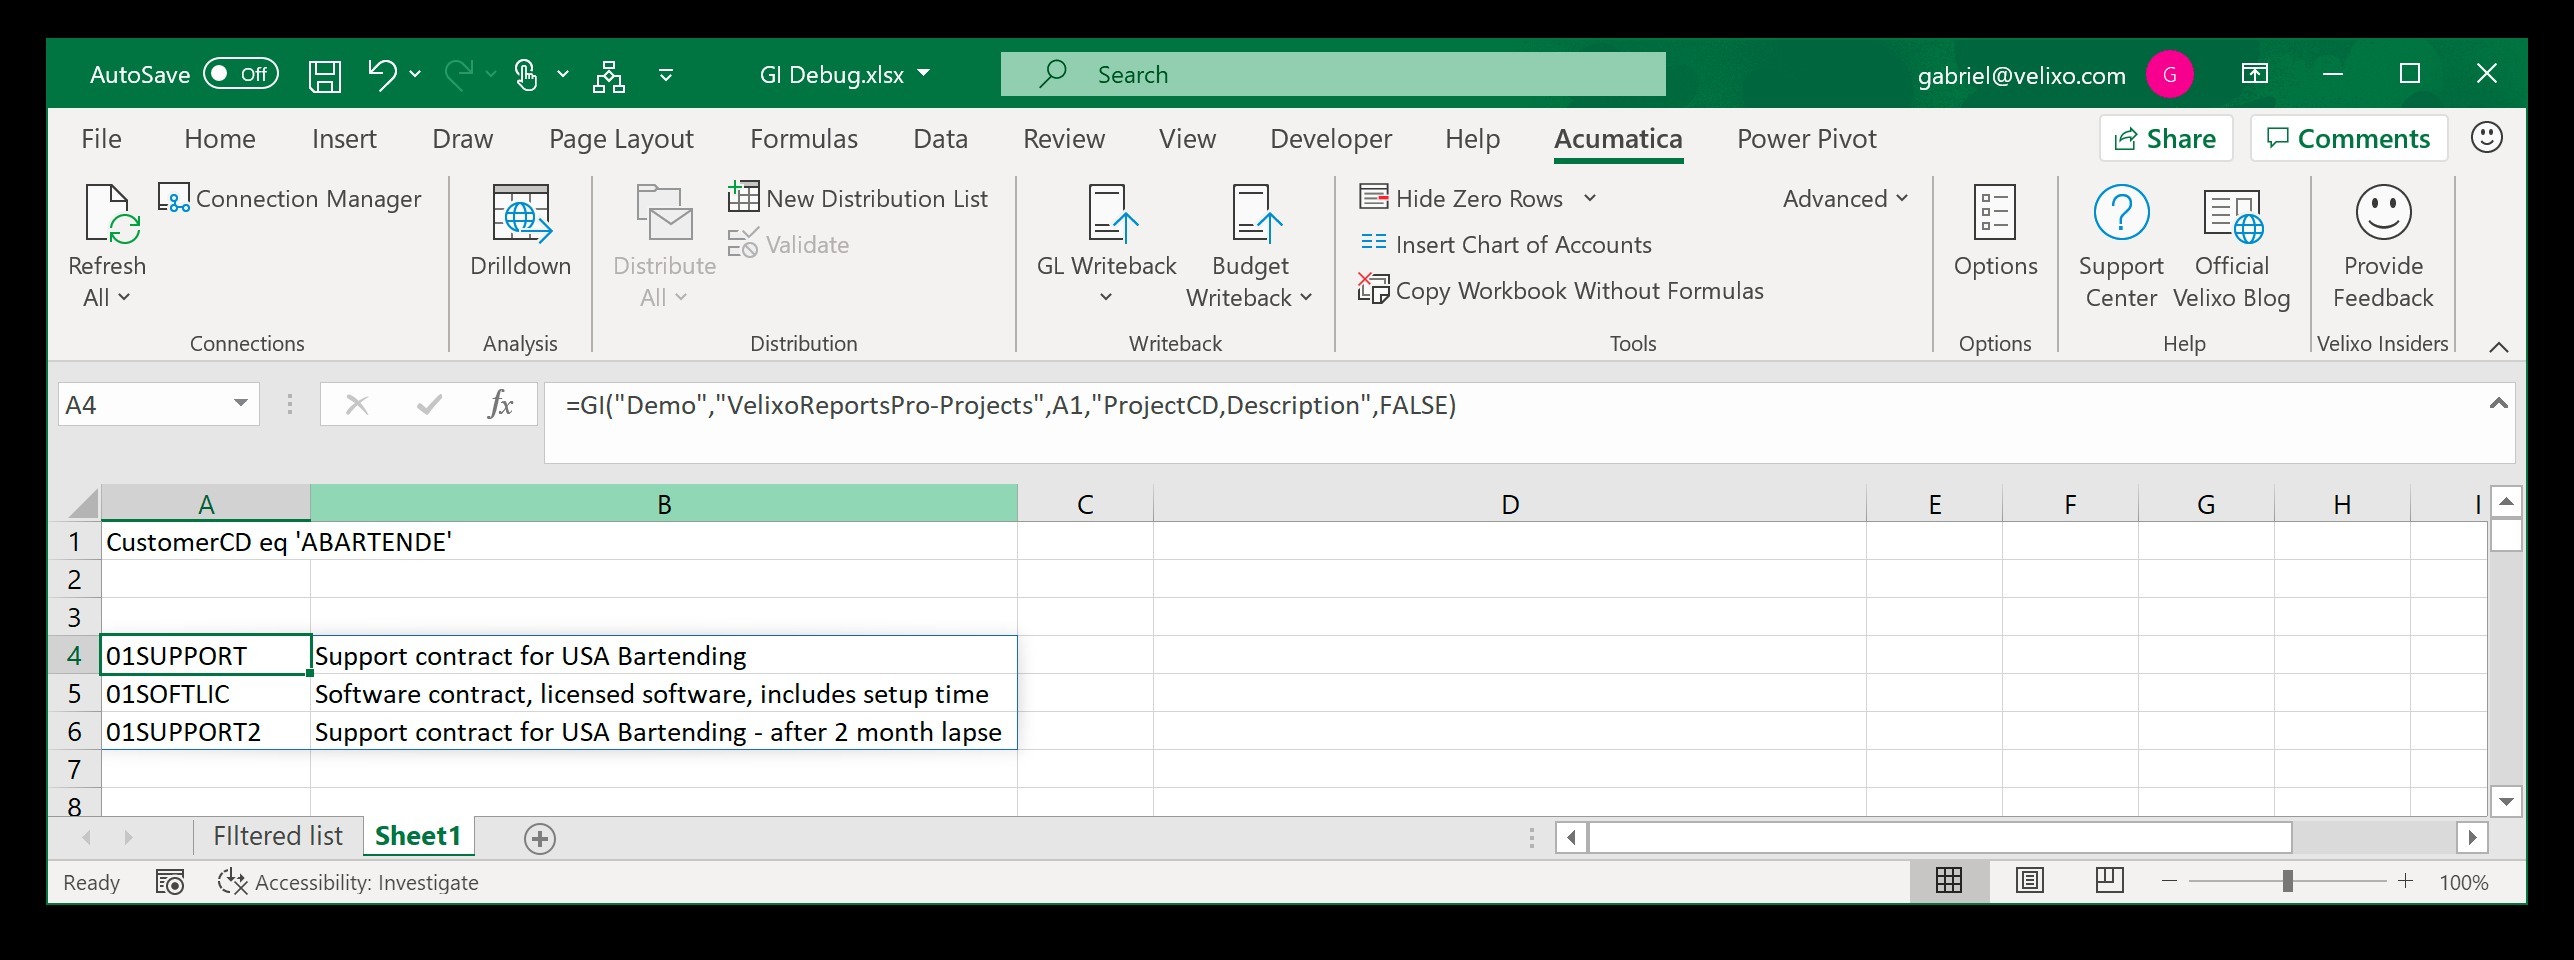This screenshot has width=2574, height=960.
Task: Click the Undo arrow icon
Action: point(381,74)
